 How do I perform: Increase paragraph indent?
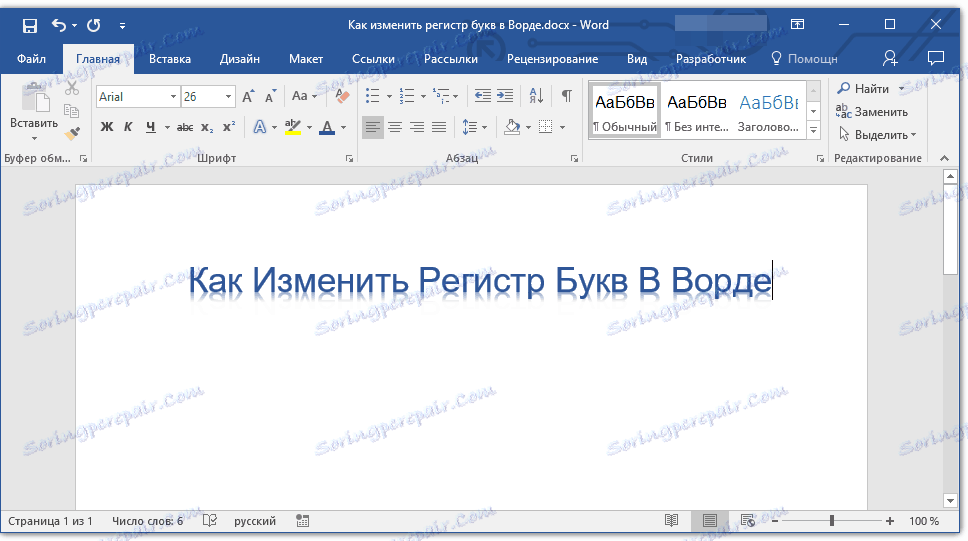pos(505,96)
